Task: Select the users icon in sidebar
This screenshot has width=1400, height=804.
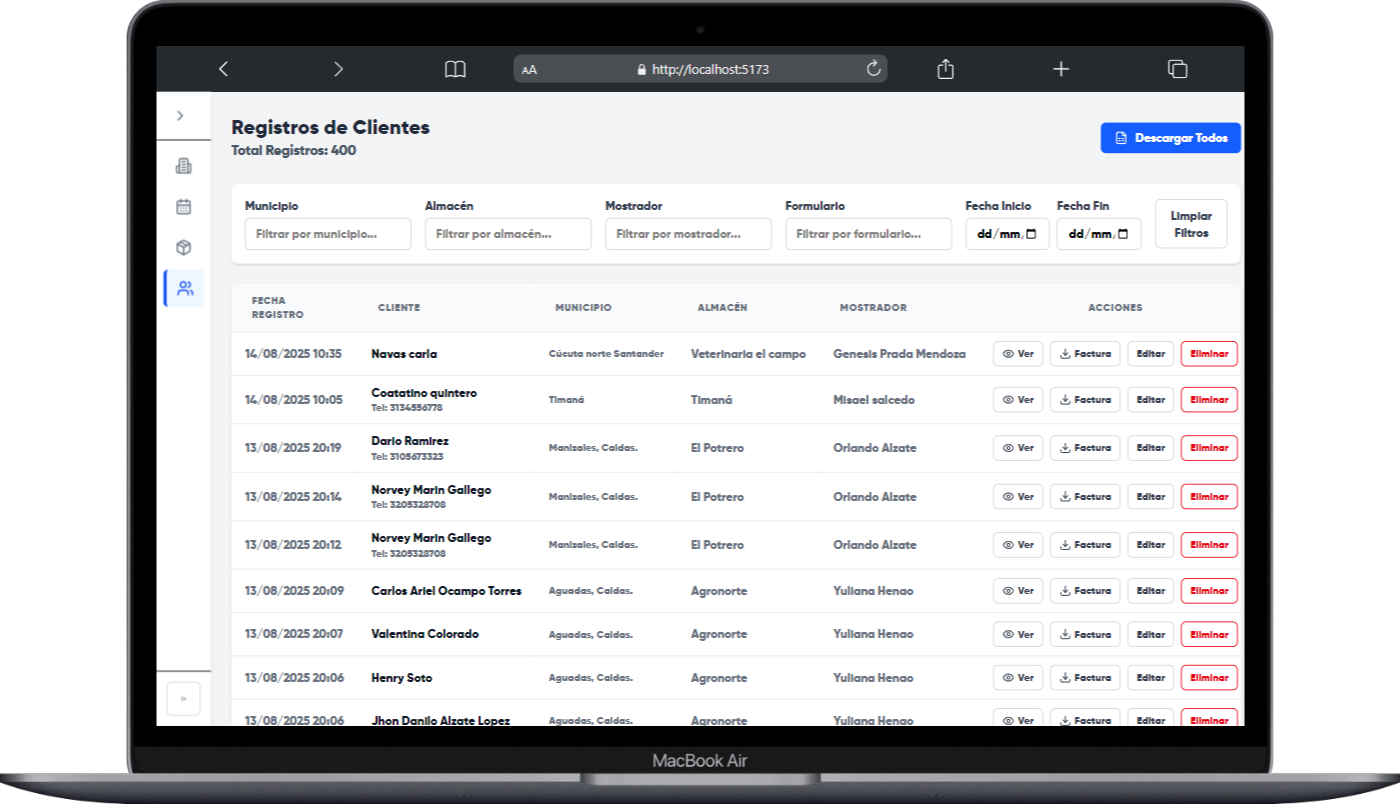Action: (x=185, y=288)
